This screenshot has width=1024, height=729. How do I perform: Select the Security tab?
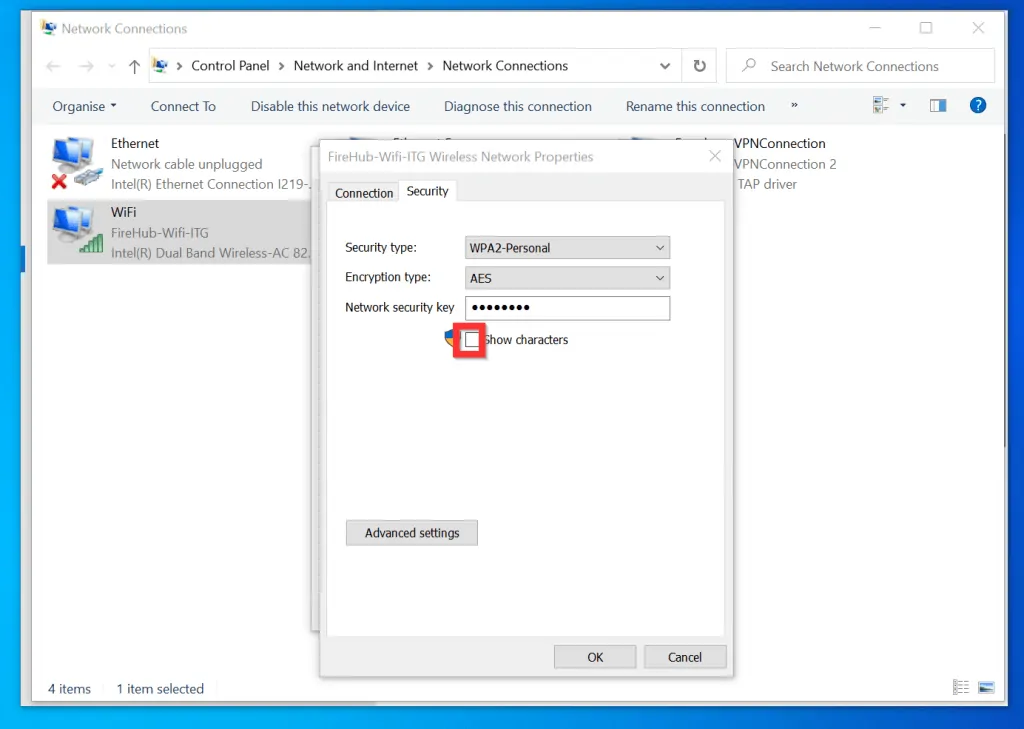click(427, 191)
